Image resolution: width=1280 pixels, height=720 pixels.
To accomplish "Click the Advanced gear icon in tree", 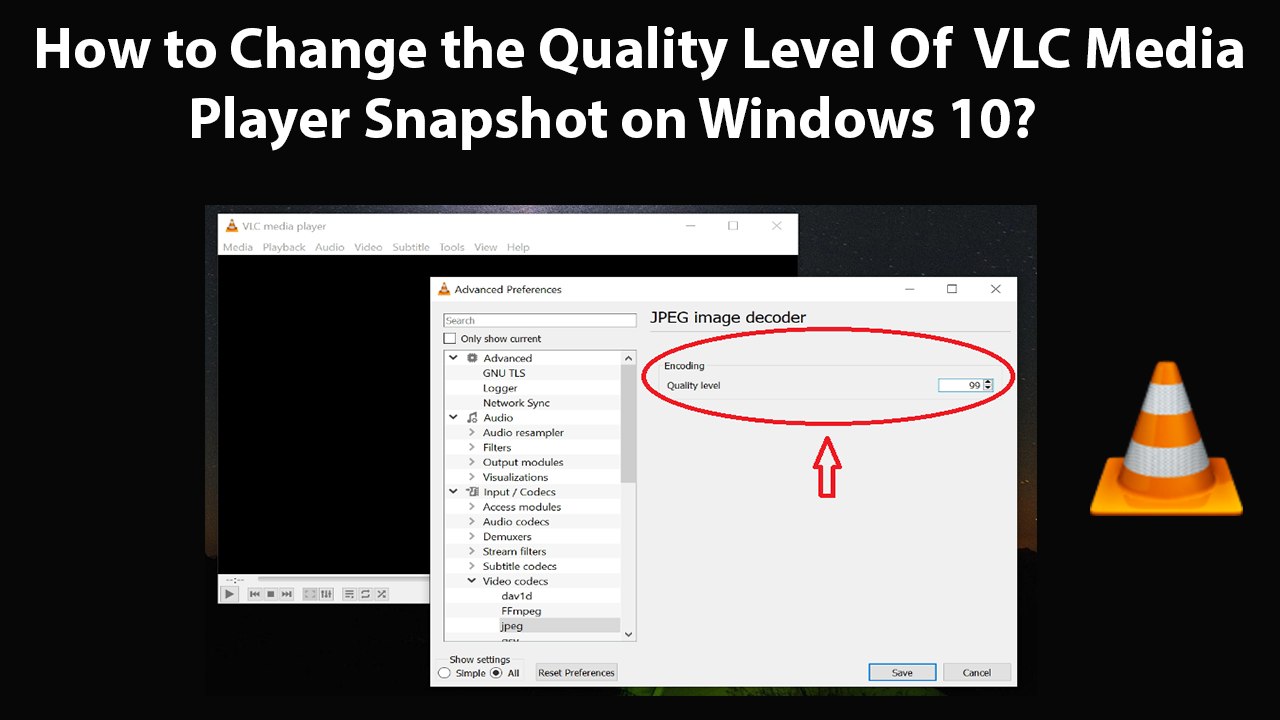I will click(473, 358).
